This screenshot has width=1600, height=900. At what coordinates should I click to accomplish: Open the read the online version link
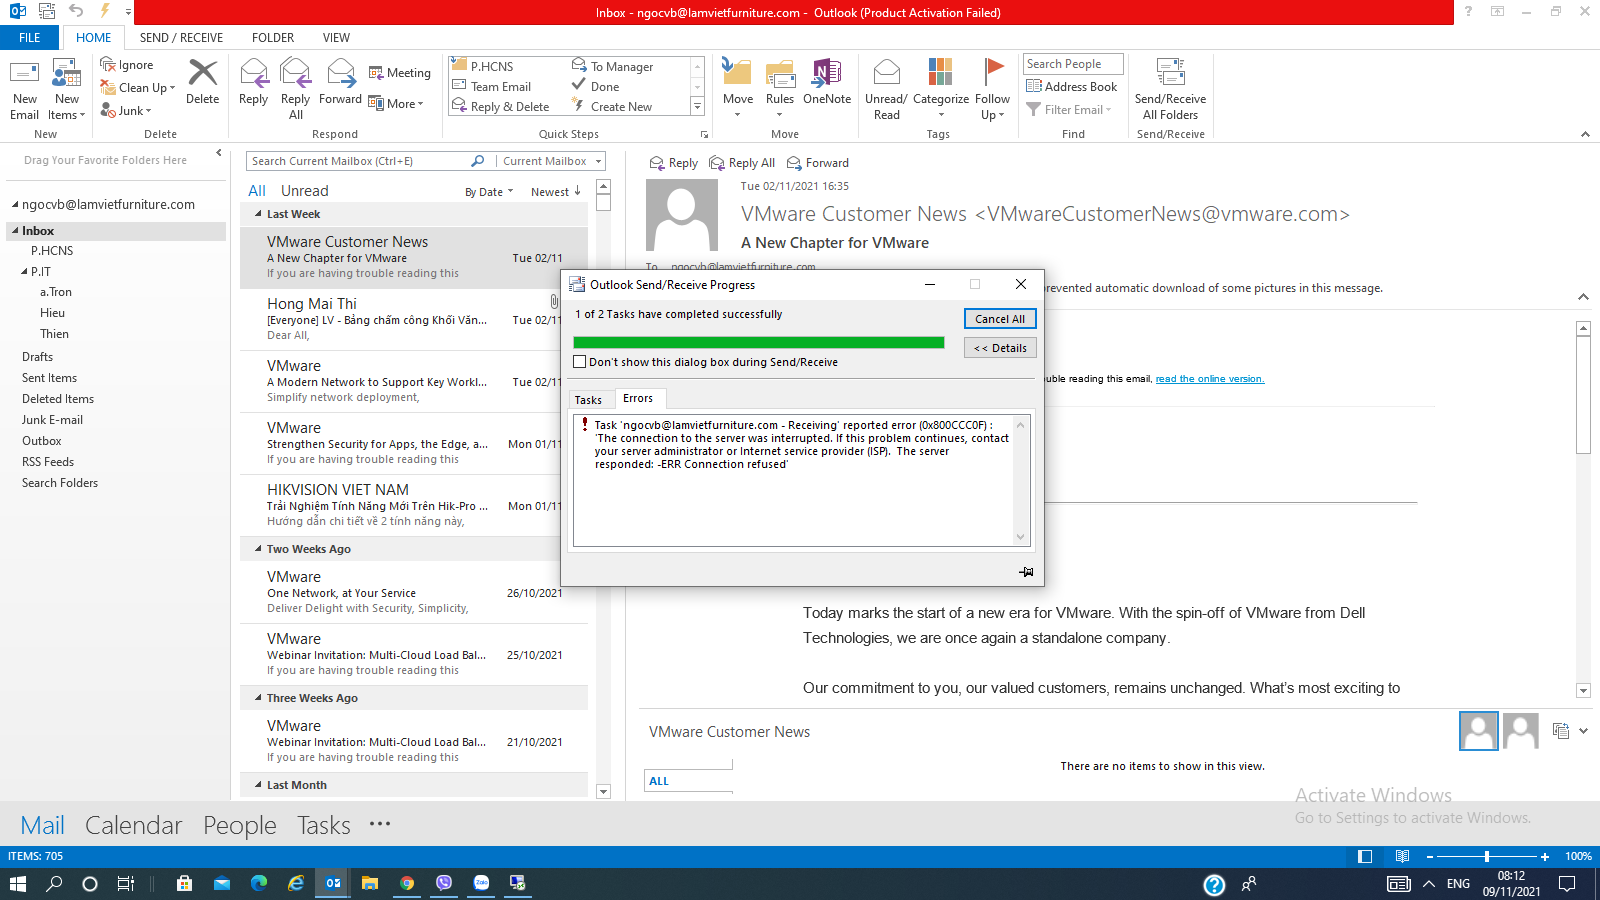click(x=1210, y=379)
